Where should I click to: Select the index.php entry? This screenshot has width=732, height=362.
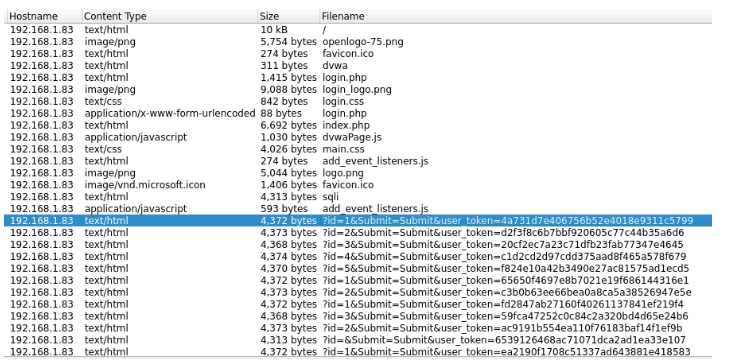tap(358, 125)
